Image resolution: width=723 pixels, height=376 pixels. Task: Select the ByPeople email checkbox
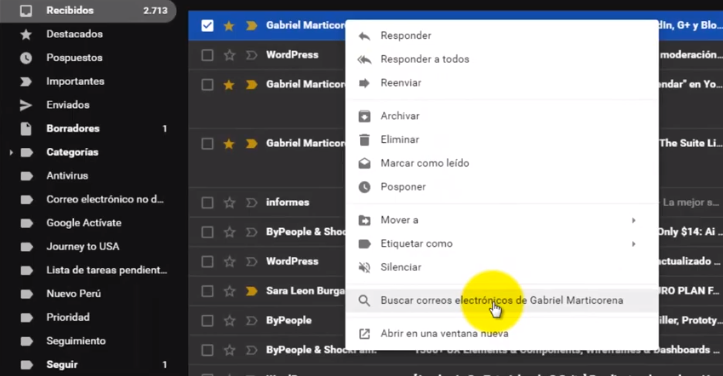pyautogui.click(x=207, y=321)
